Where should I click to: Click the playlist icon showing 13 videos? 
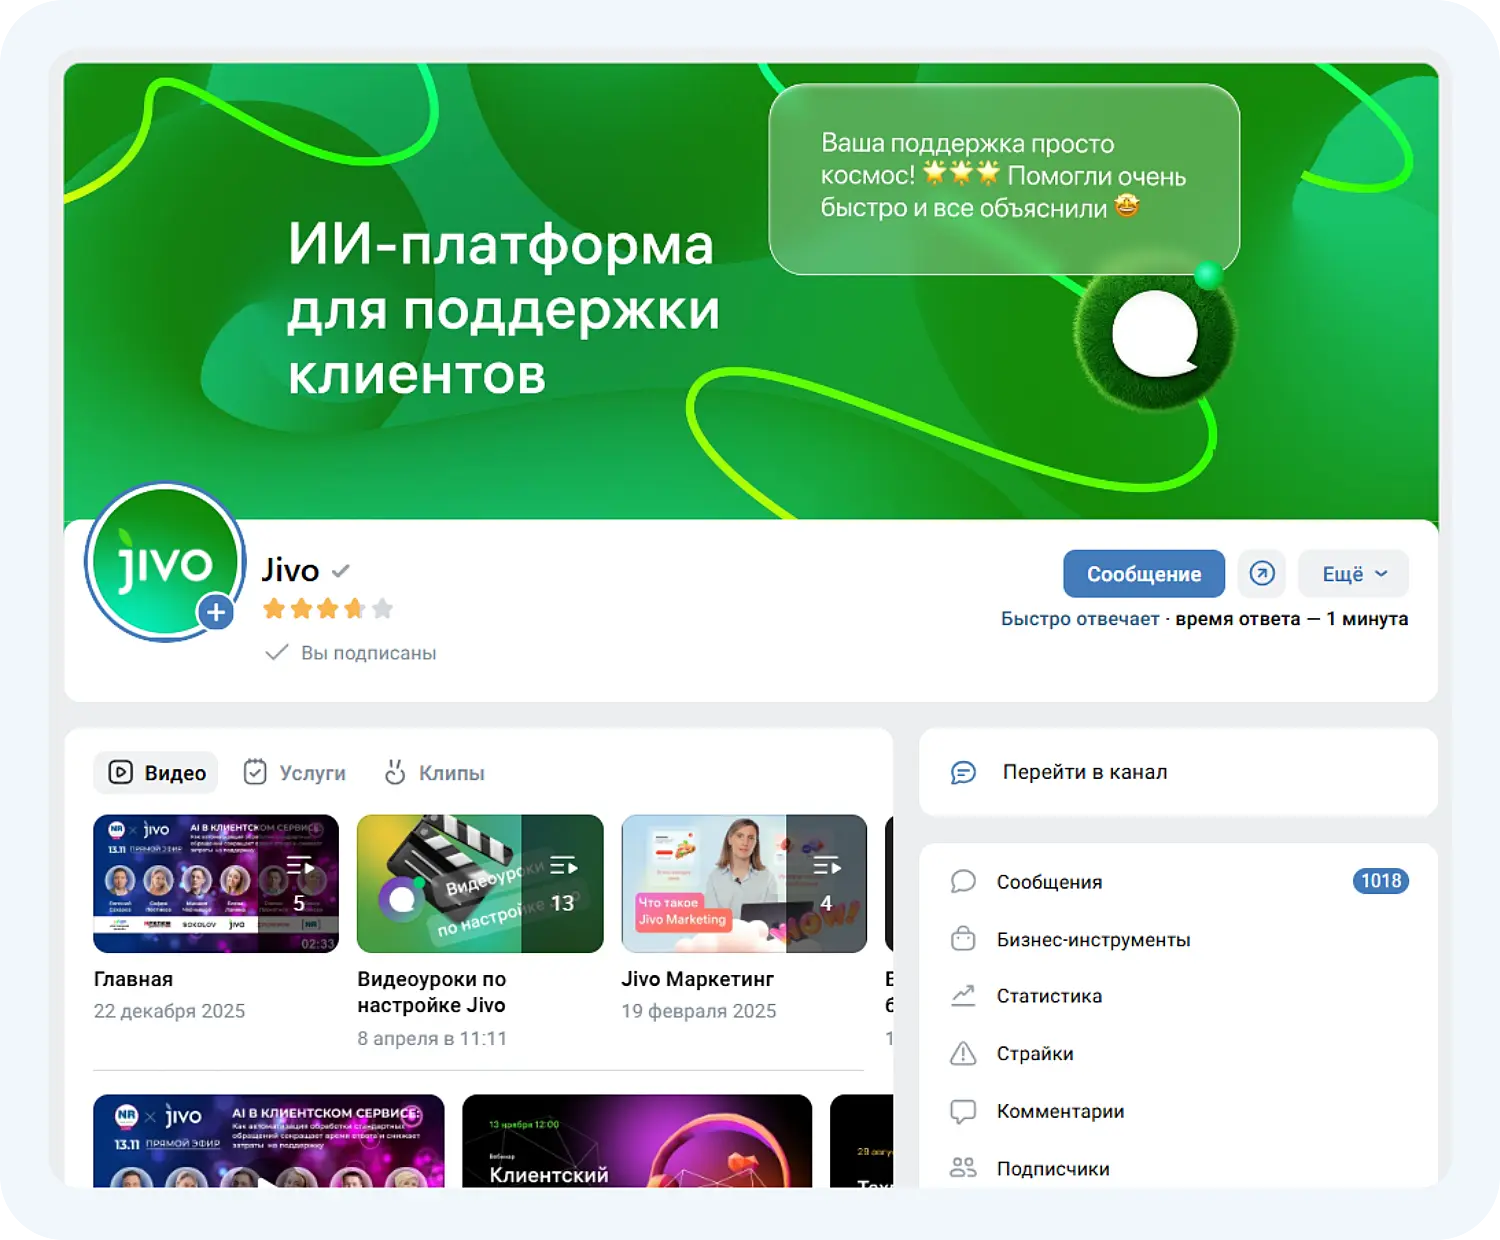563,866
